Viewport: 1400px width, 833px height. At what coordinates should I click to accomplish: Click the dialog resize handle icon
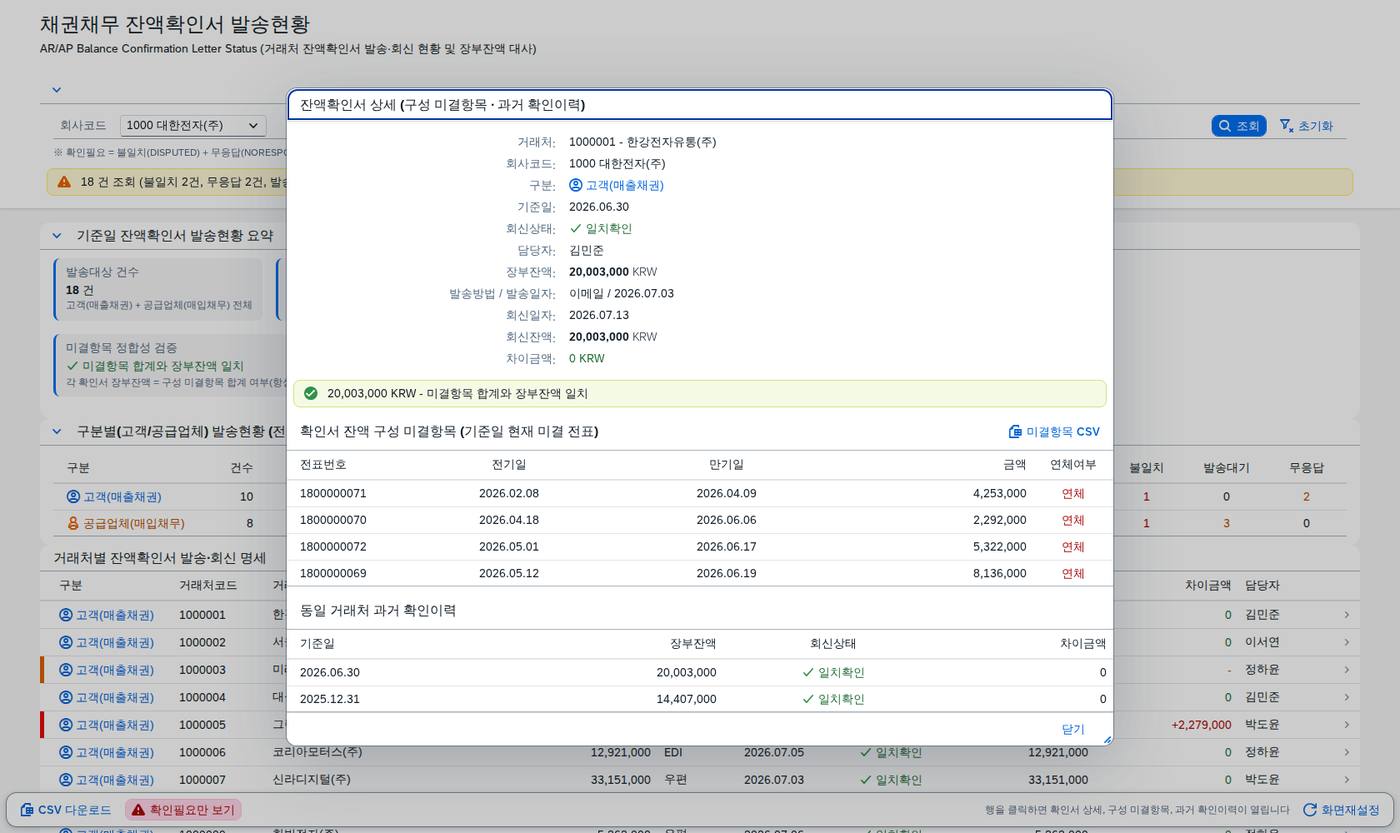click(1106, 739)
